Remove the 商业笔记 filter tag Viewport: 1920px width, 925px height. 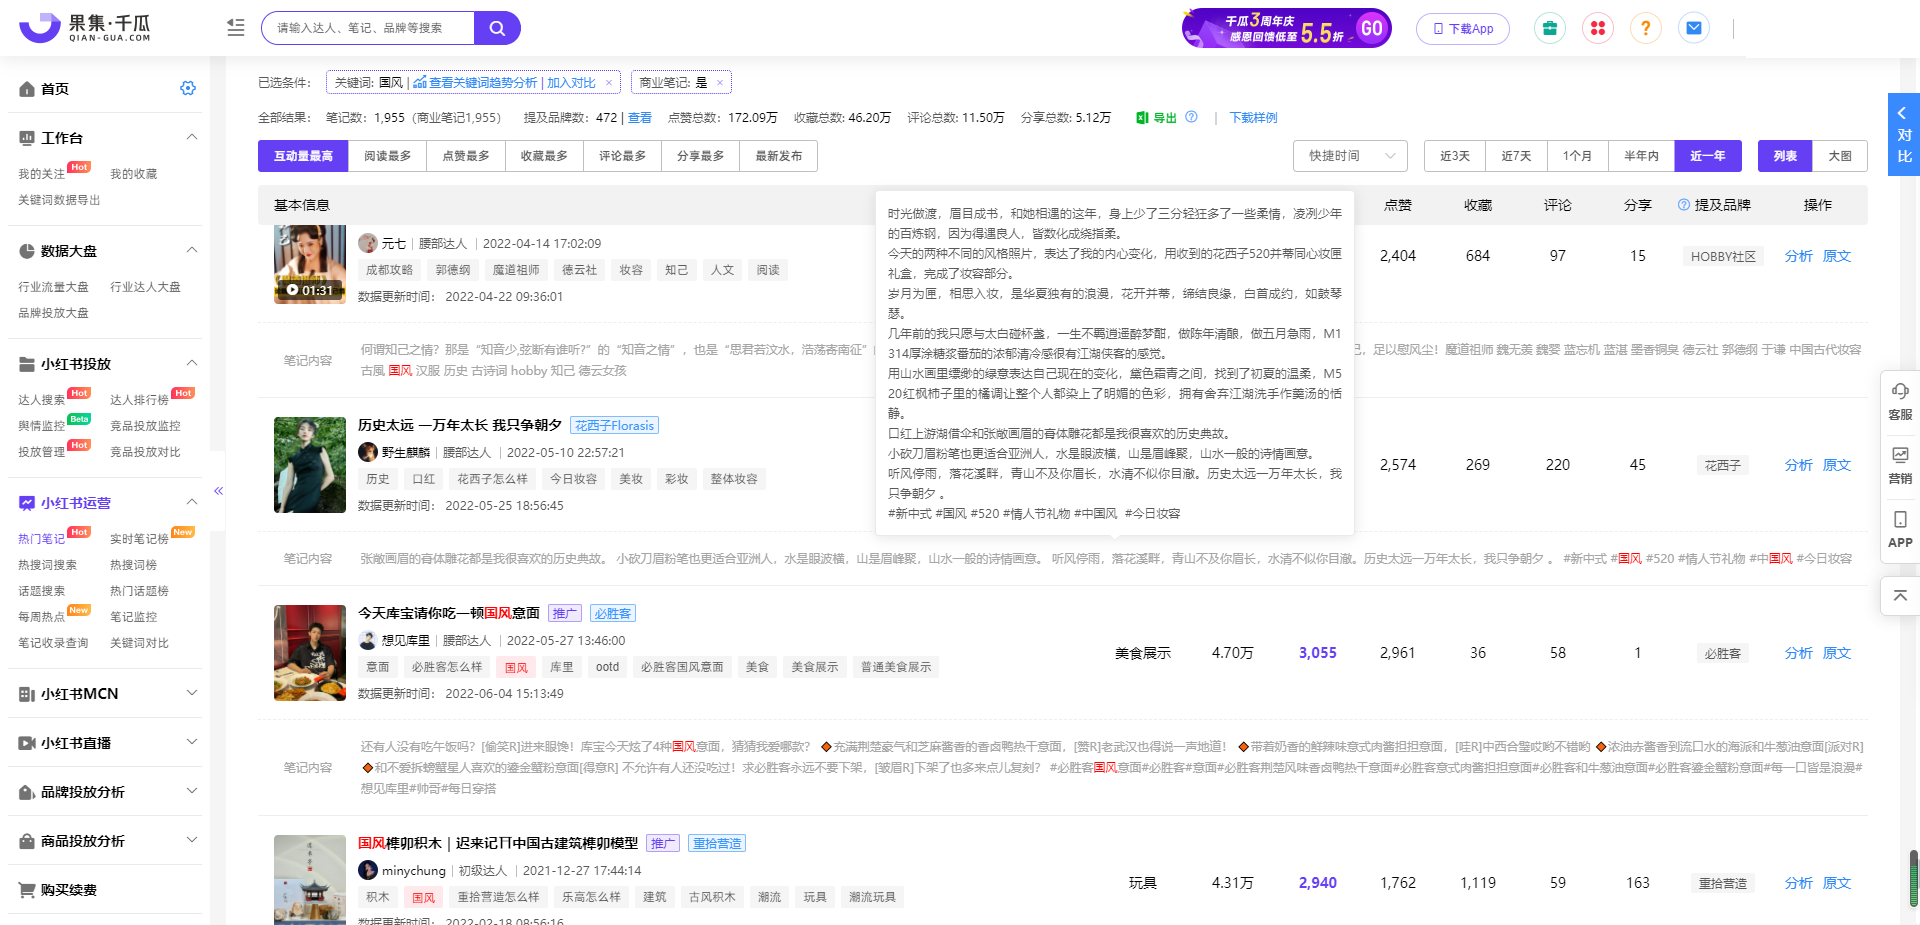pyautogui.click(x=720, y=83)
